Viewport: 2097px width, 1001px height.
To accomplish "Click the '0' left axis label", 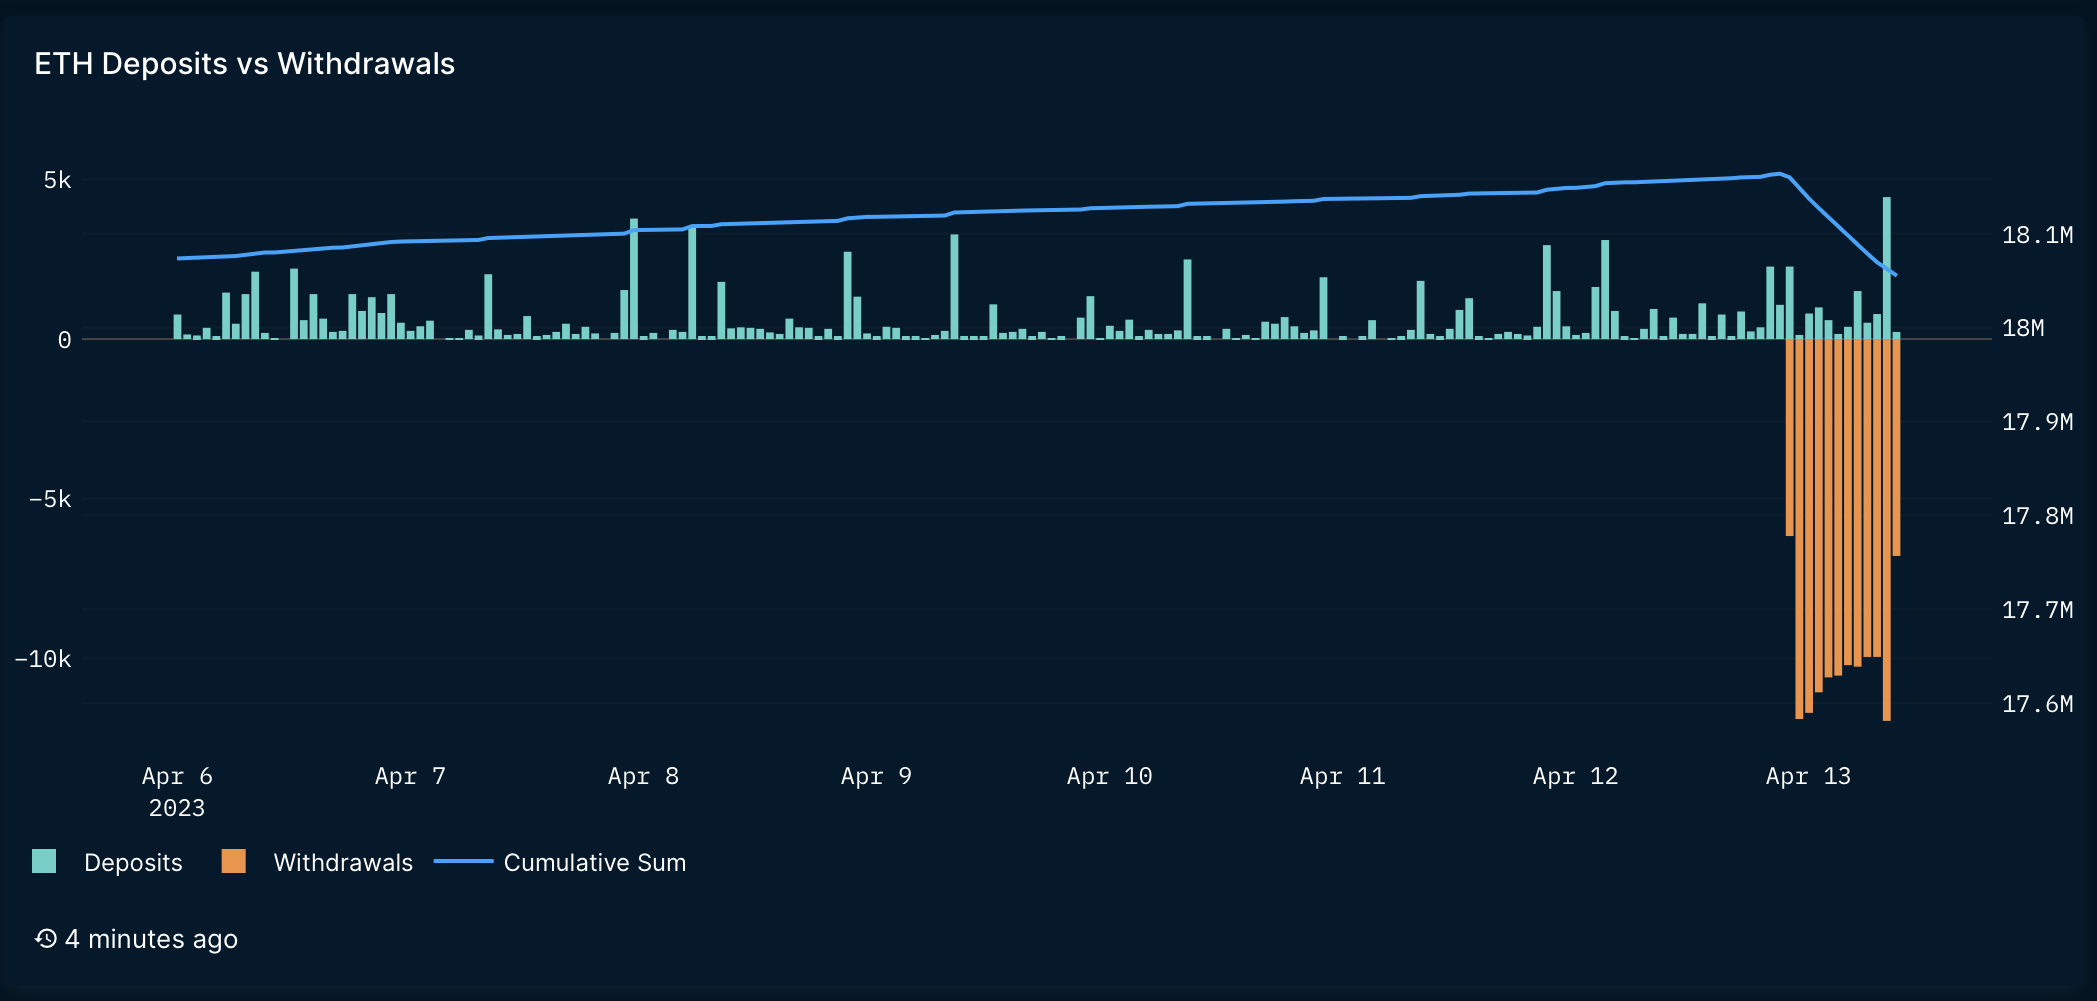I will click(64, 340).
